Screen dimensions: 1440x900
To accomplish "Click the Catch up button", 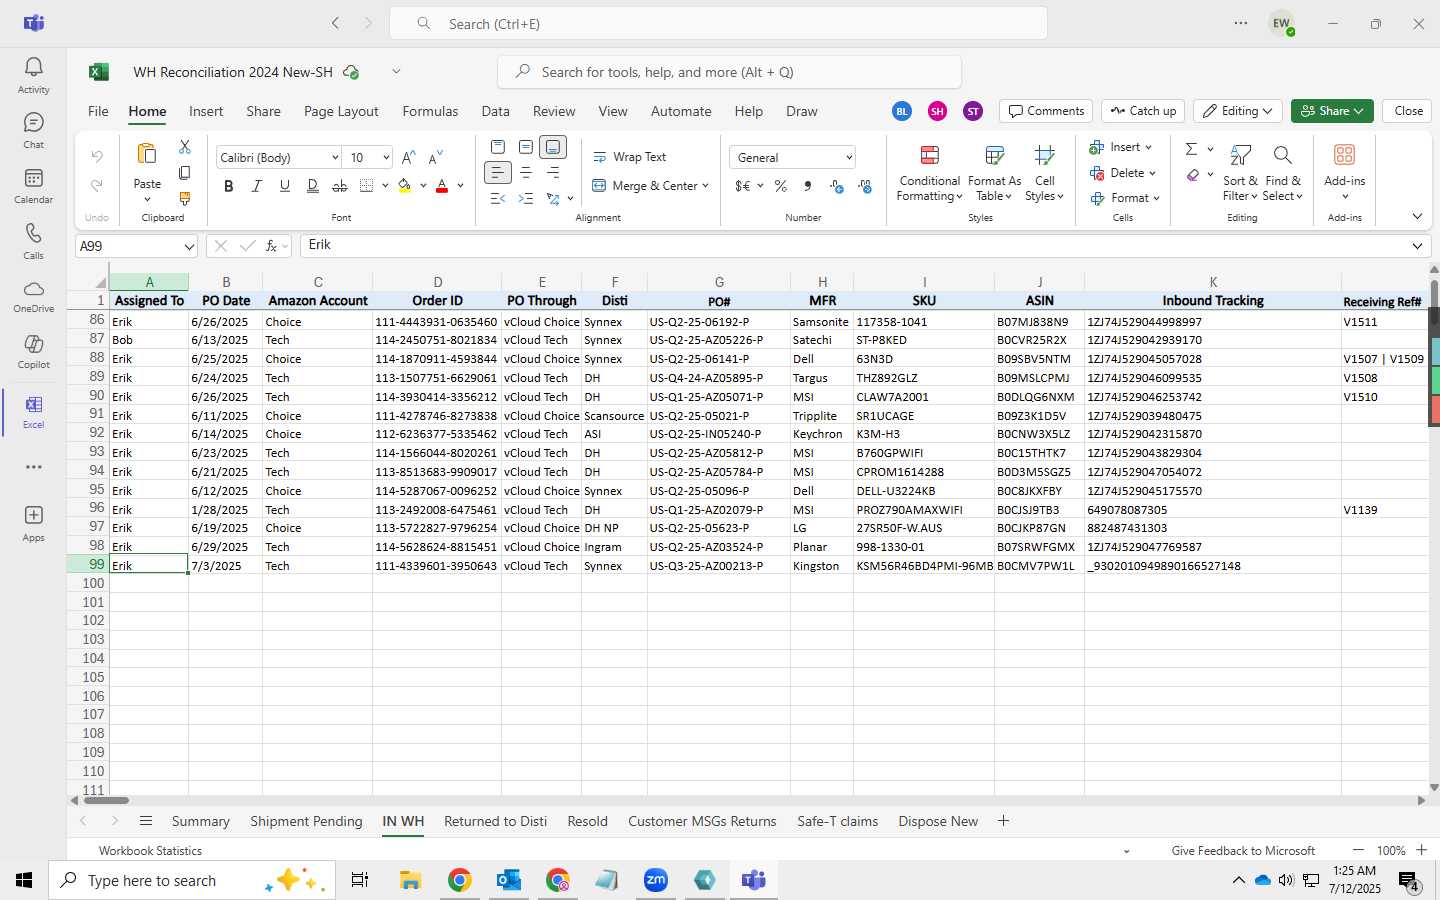I will [1143, 111].
